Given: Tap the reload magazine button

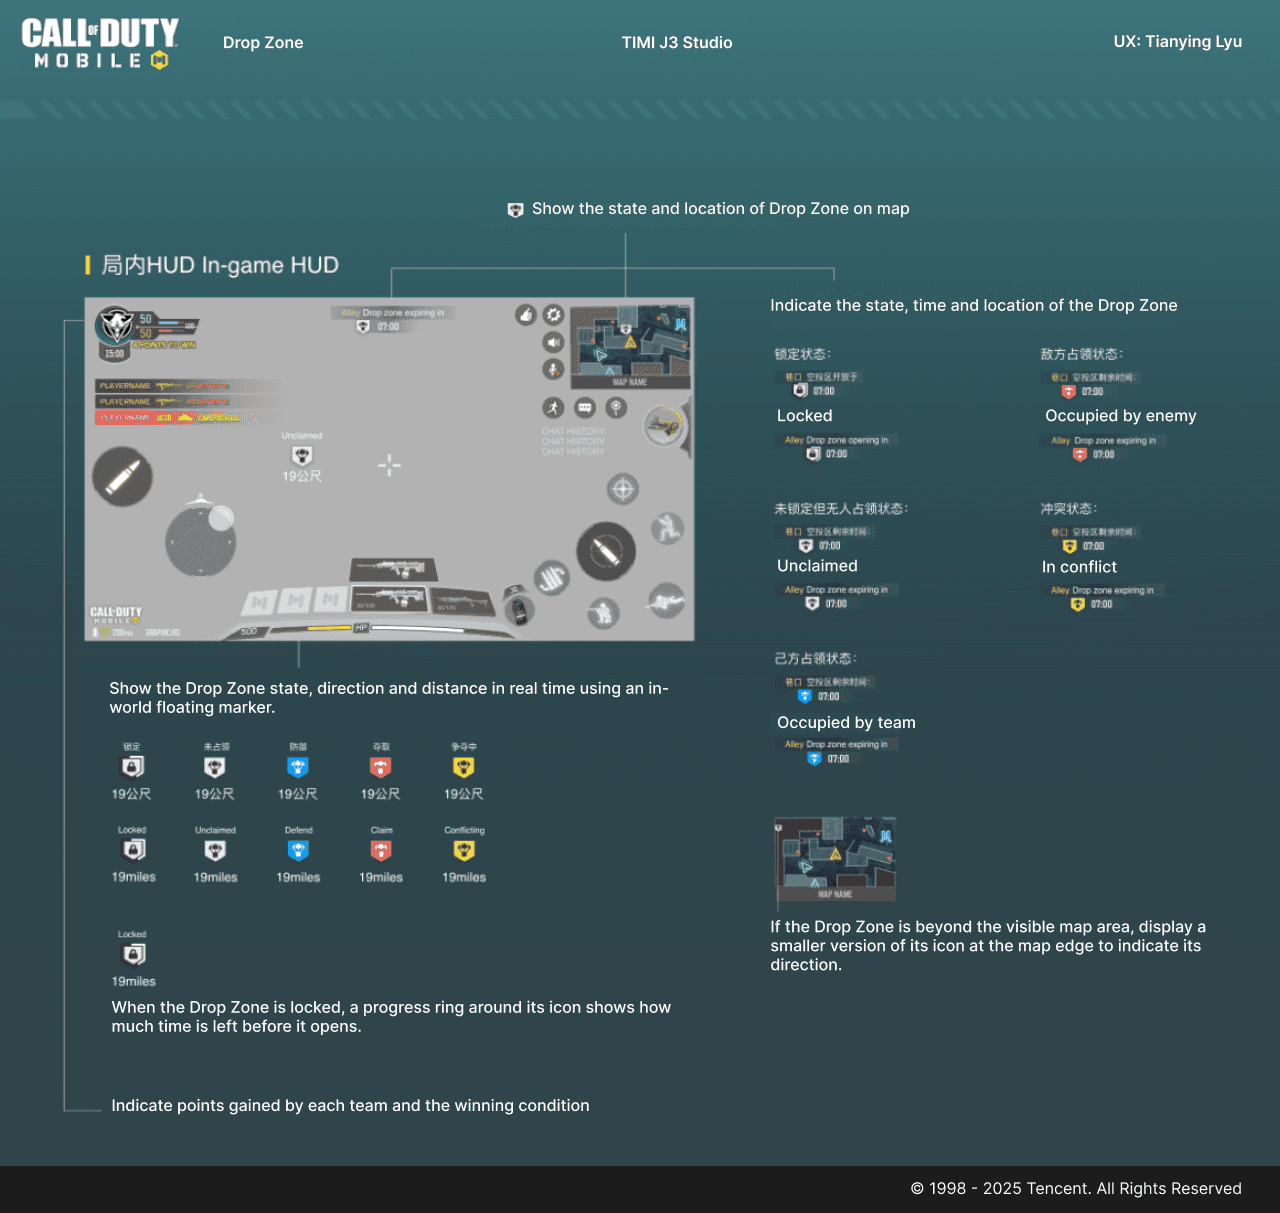Looking at the screenshot, I should [x=551, y=578].
